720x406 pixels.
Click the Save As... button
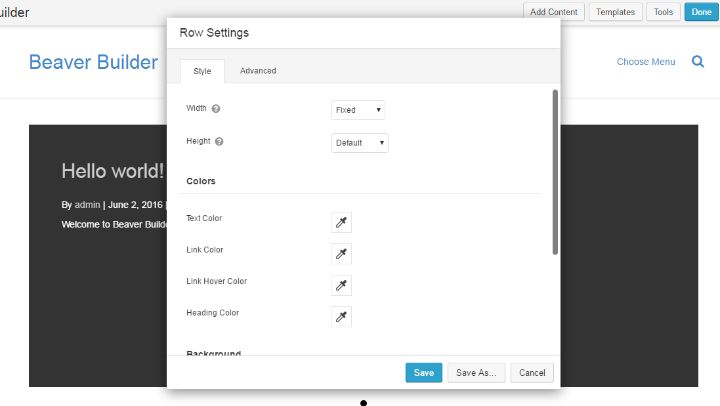[x=476, y=372]
